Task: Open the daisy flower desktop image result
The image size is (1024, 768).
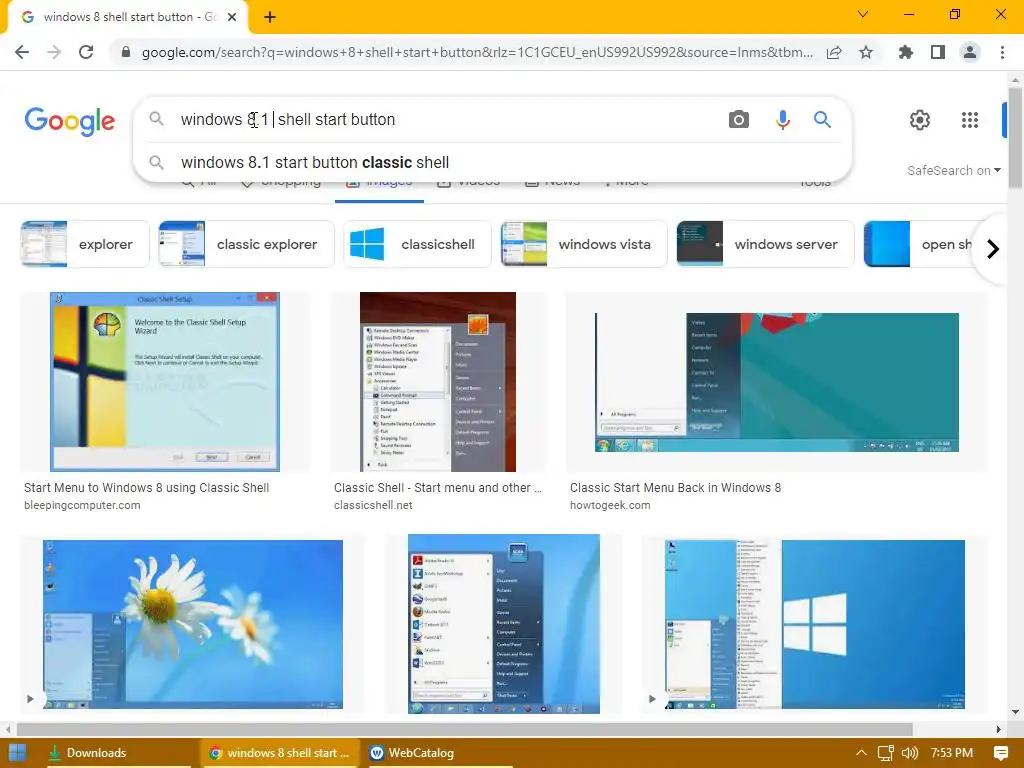Action: (x=193, y=624)
